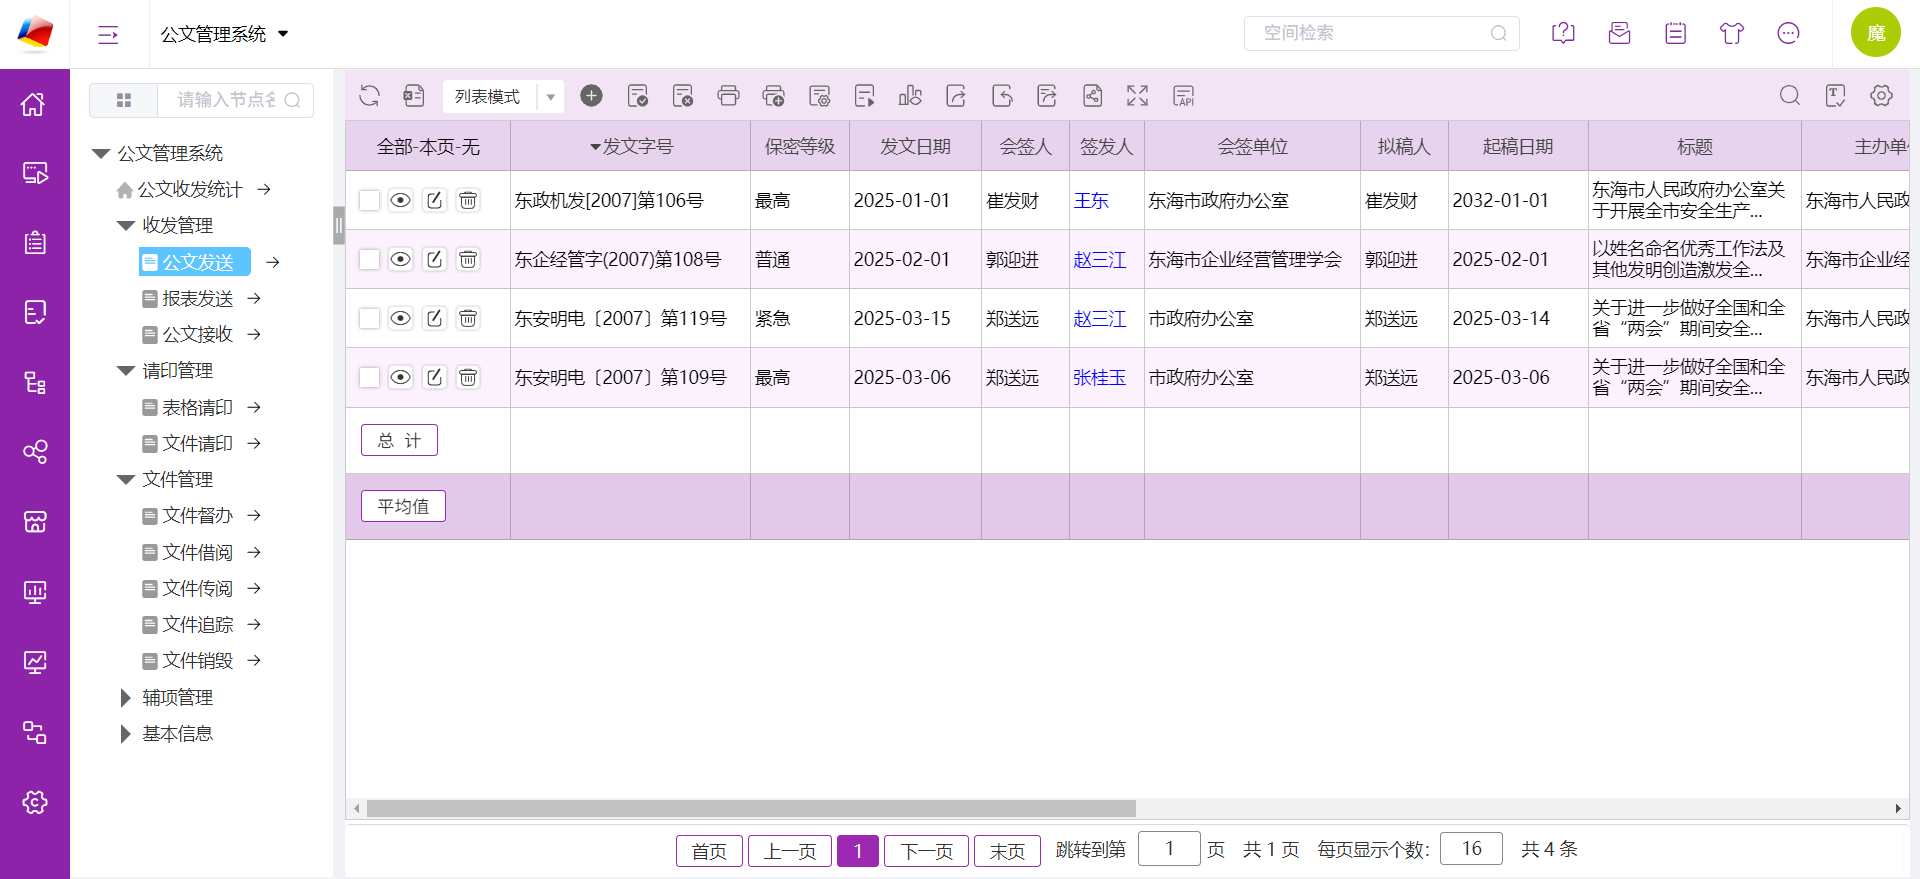Image resolution: width=1920 pixels, height=879 pixels.
Task: Click the API document icon
Action: coord(1184,96)
